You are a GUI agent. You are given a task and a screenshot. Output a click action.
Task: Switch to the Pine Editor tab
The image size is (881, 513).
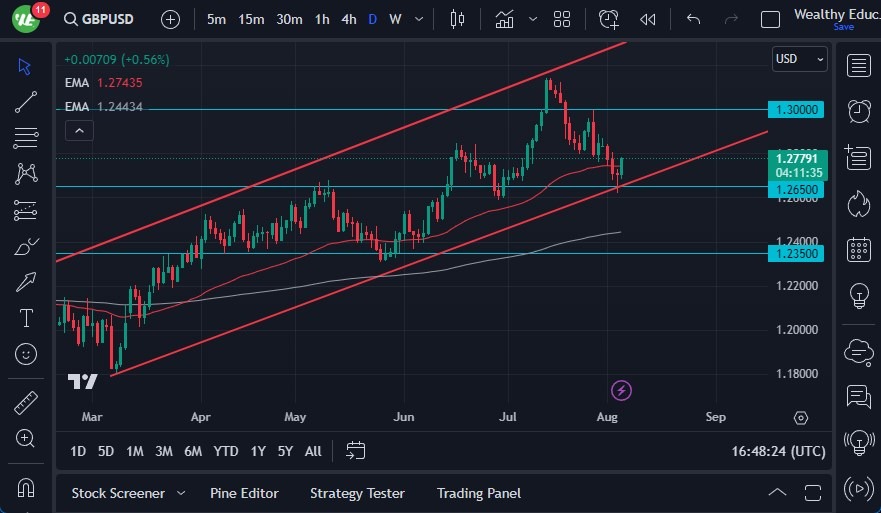click(244, 493)
